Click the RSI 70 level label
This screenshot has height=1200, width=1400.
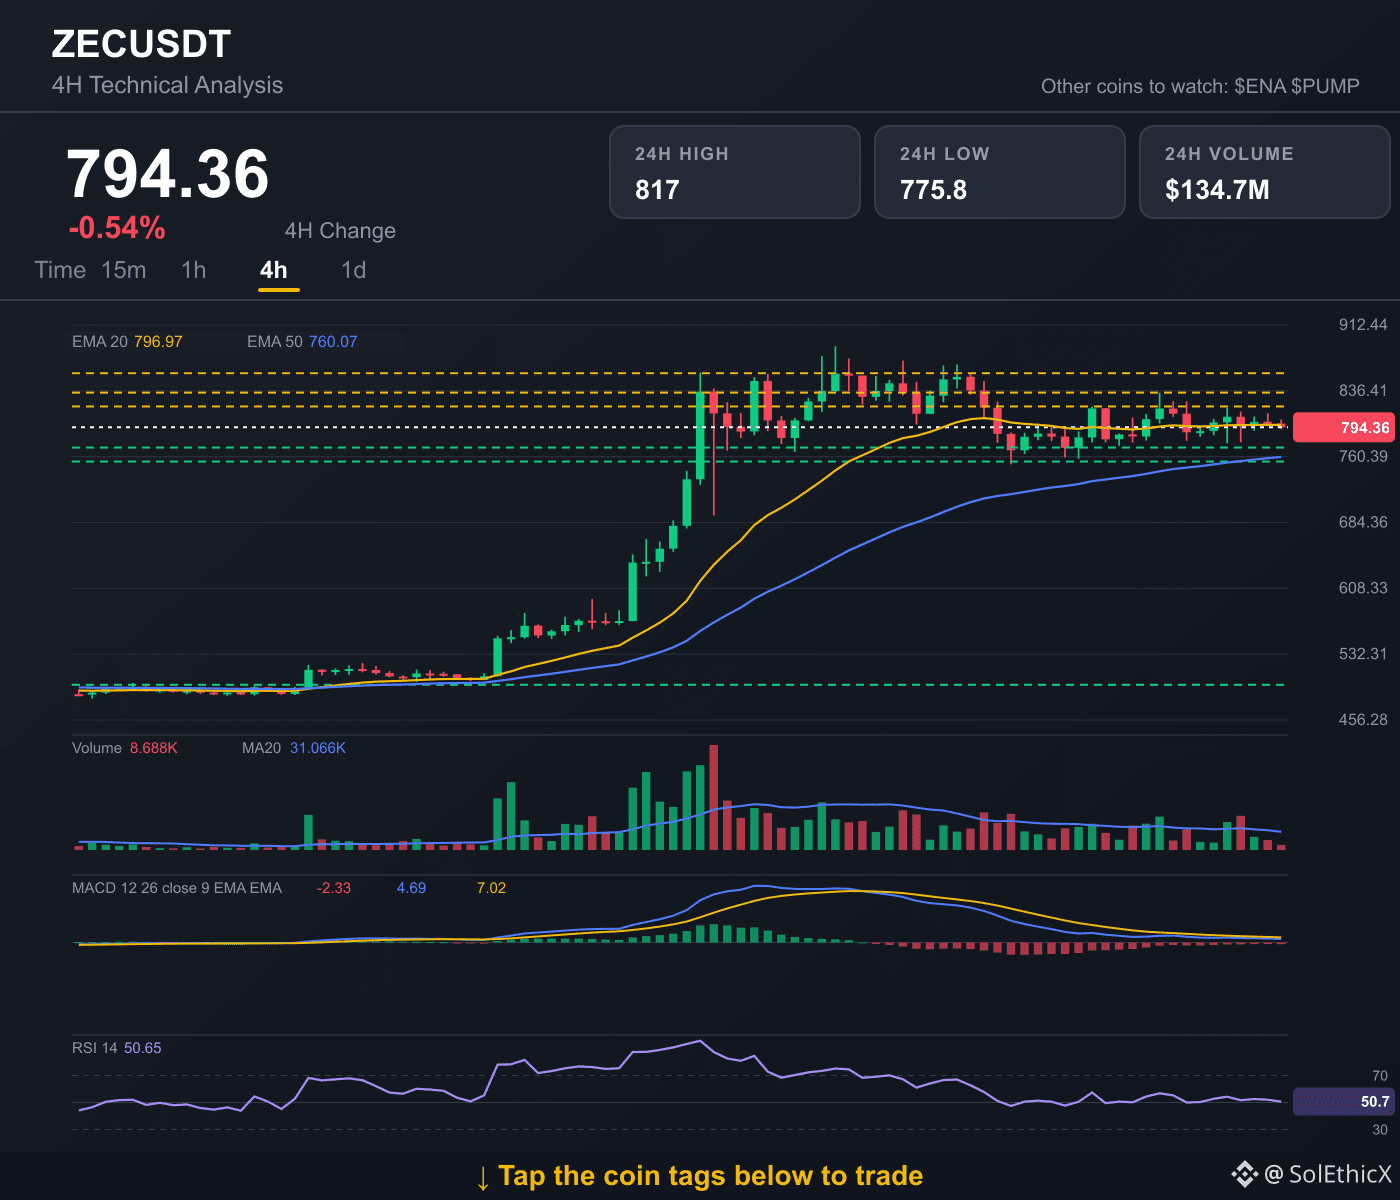1380,1076
